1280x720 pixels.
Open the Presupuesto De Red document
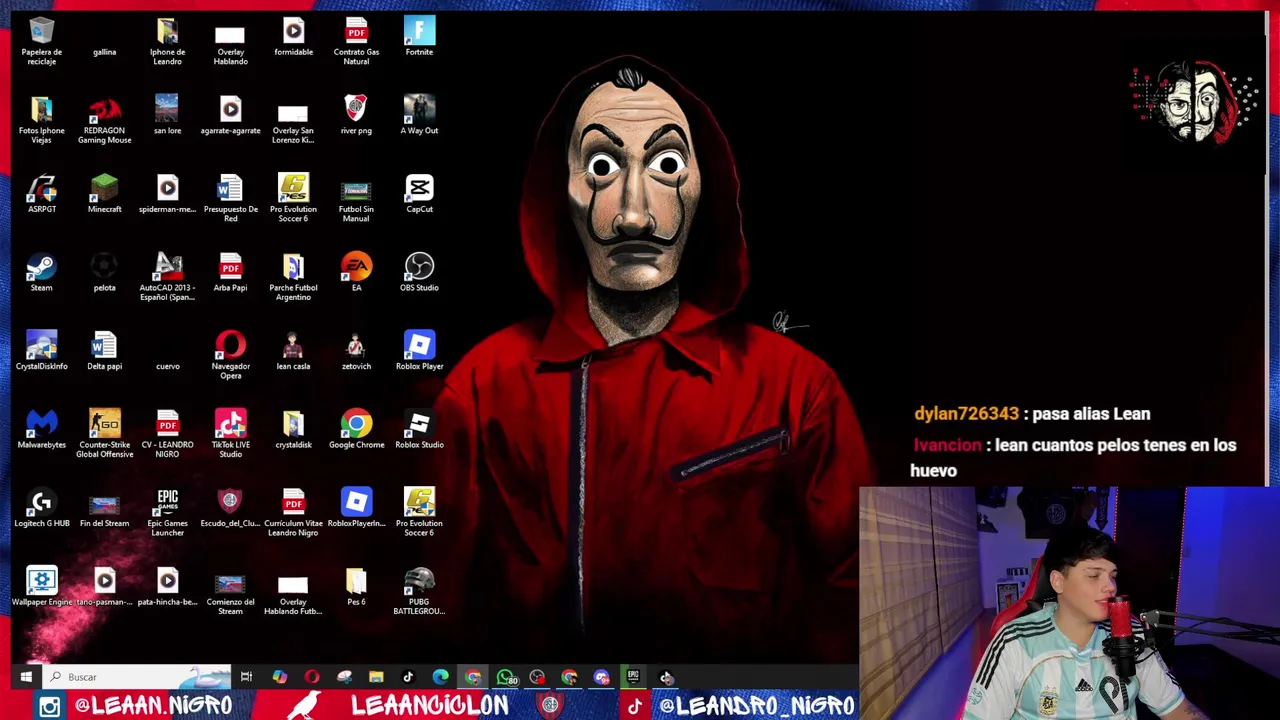(230, 198)
